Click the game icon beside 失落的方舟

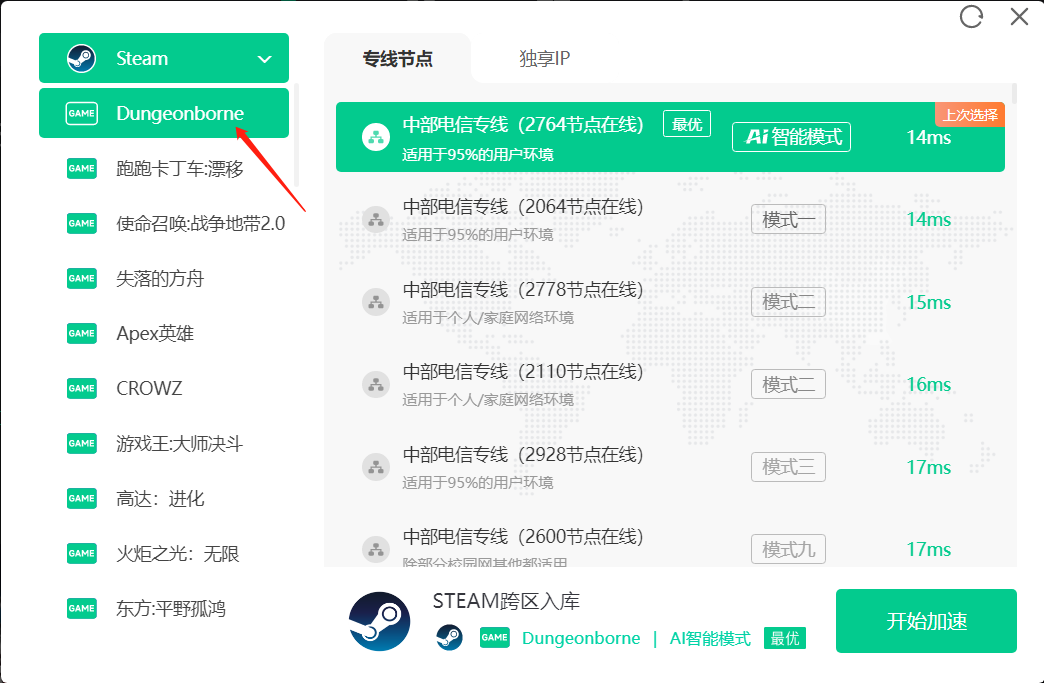(x=81, y=278)
